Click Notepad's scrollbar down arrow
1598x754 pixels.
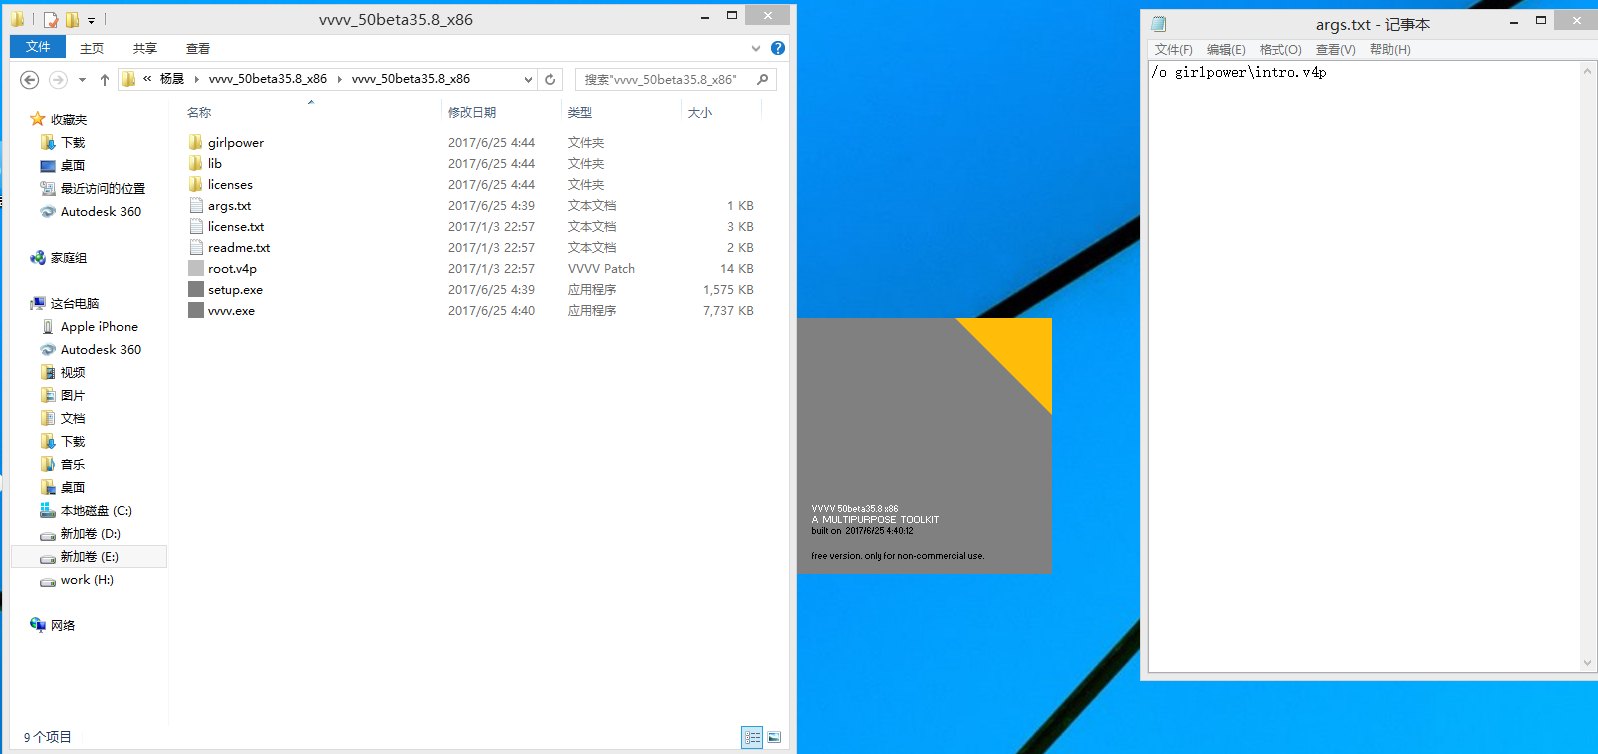1587,663
